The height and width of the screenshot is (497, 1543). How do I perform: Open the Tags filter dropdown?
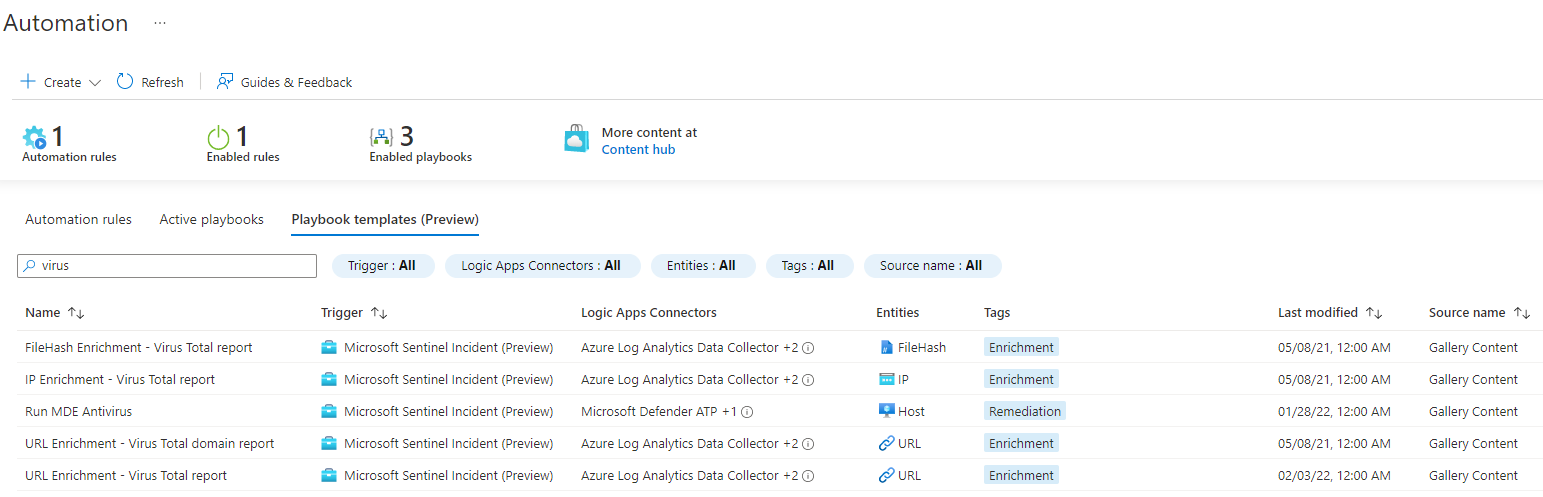[809, 266]
